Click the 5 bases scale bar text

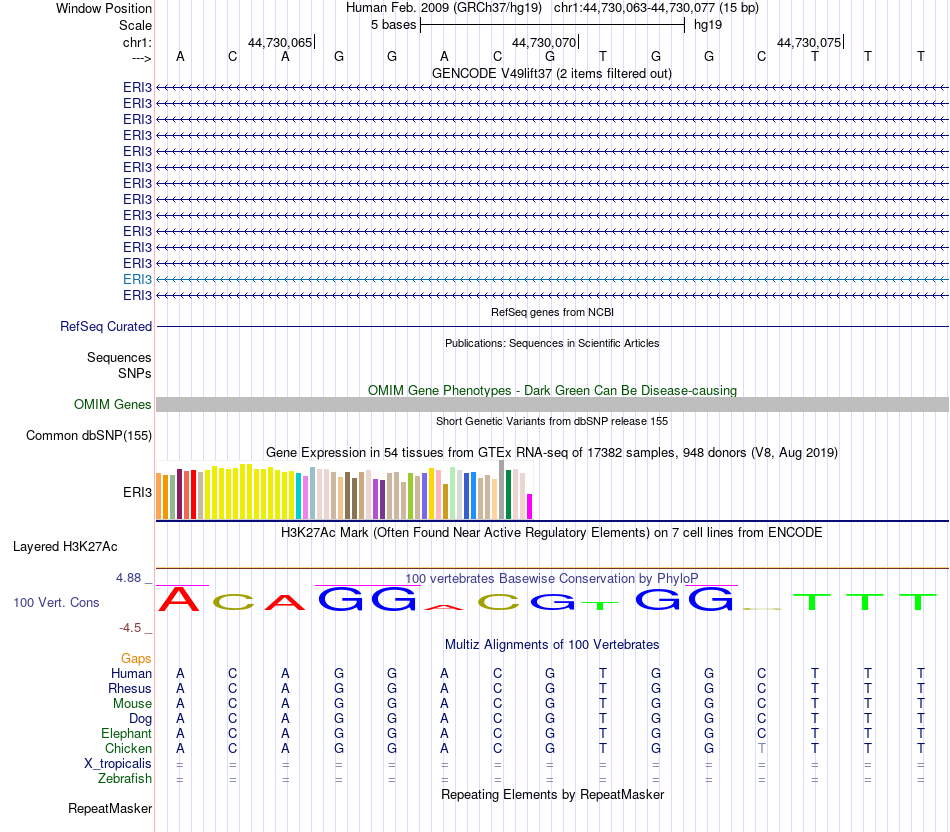(x=393, y=25)
